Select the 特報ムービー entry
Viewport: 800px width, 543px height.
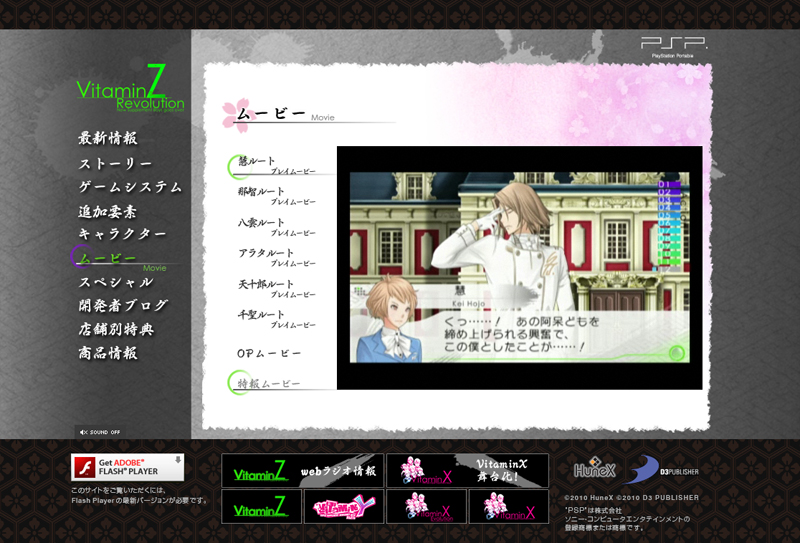[x=269, y=384]
